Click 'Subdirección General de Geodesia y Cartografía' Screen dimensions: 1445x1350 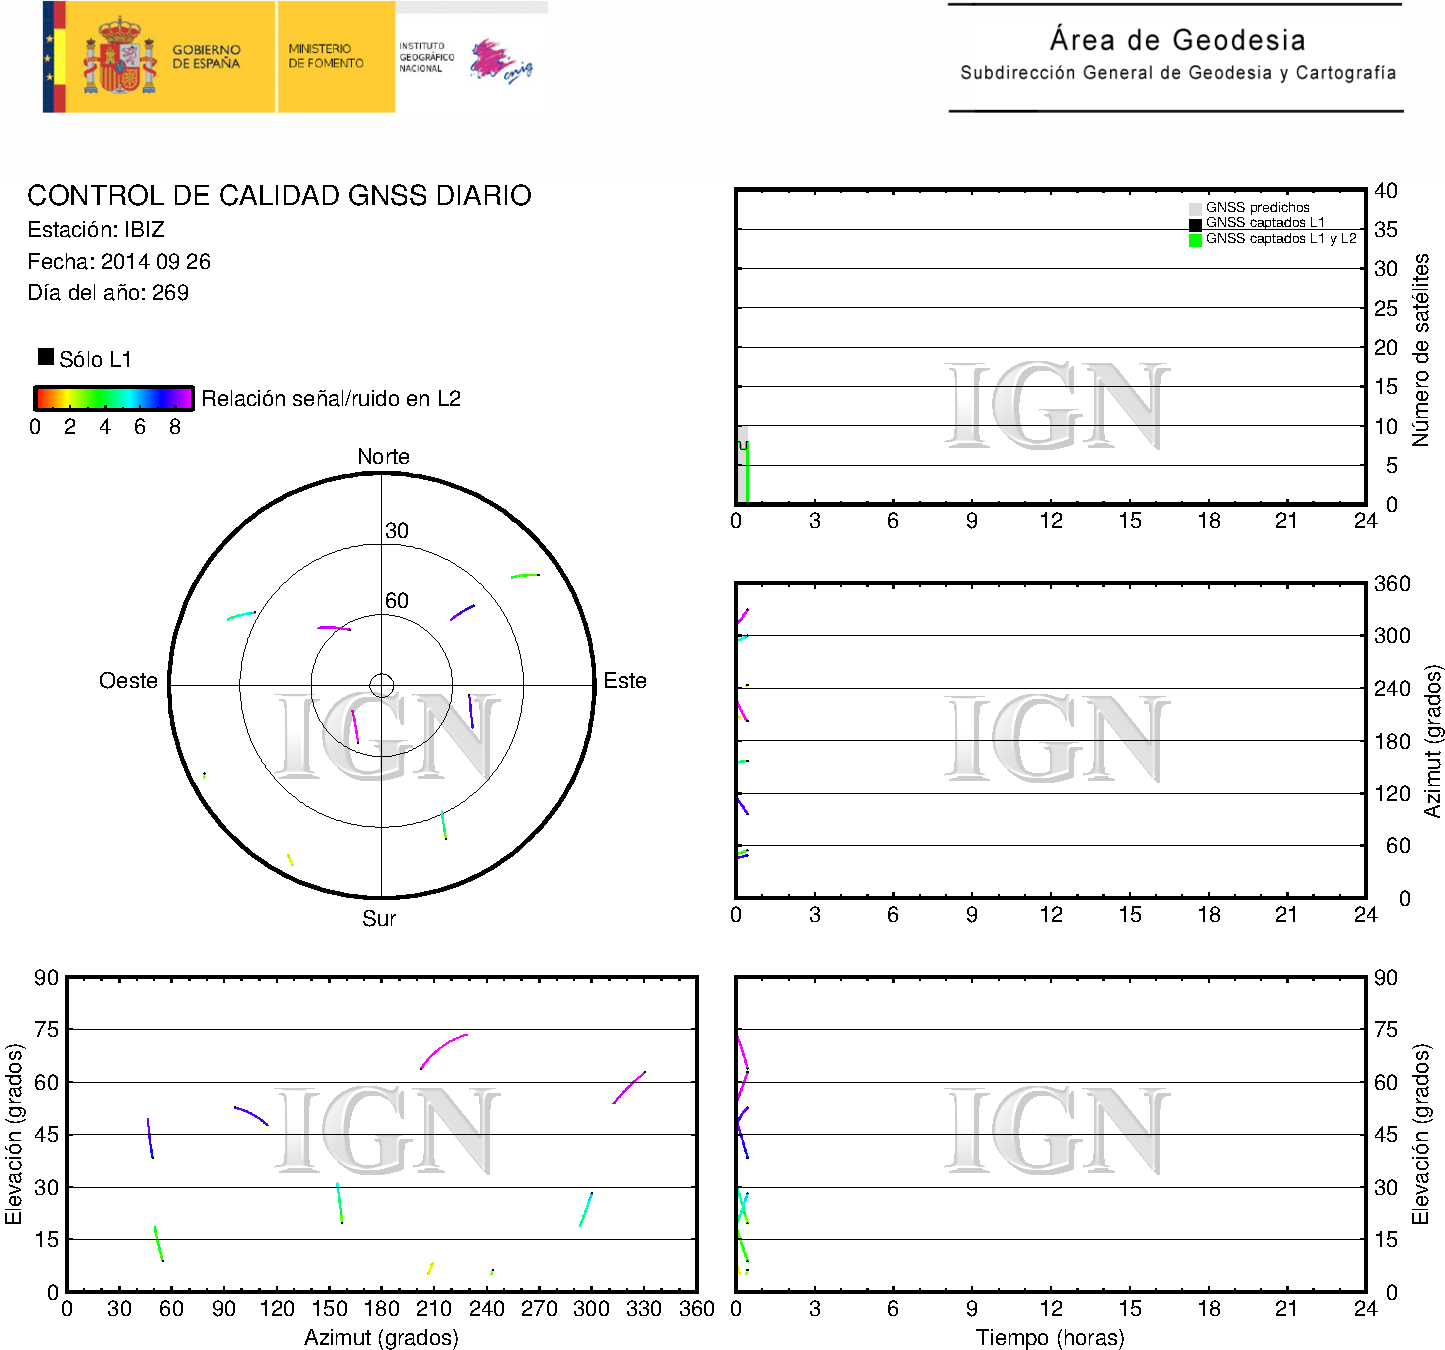click(x=1177, y=73)
